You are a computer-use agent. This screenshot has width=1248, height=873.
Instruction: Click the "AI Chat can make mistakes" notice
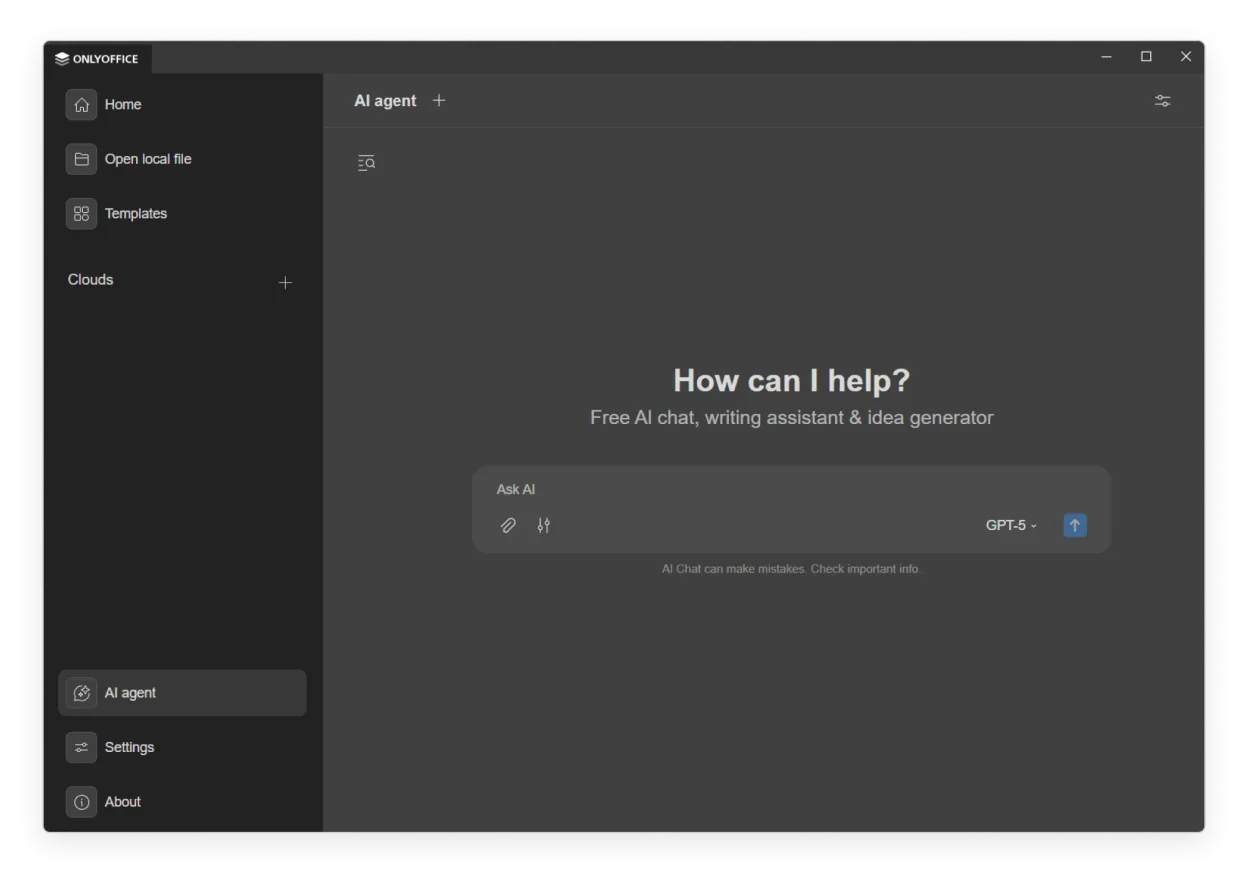791,569
